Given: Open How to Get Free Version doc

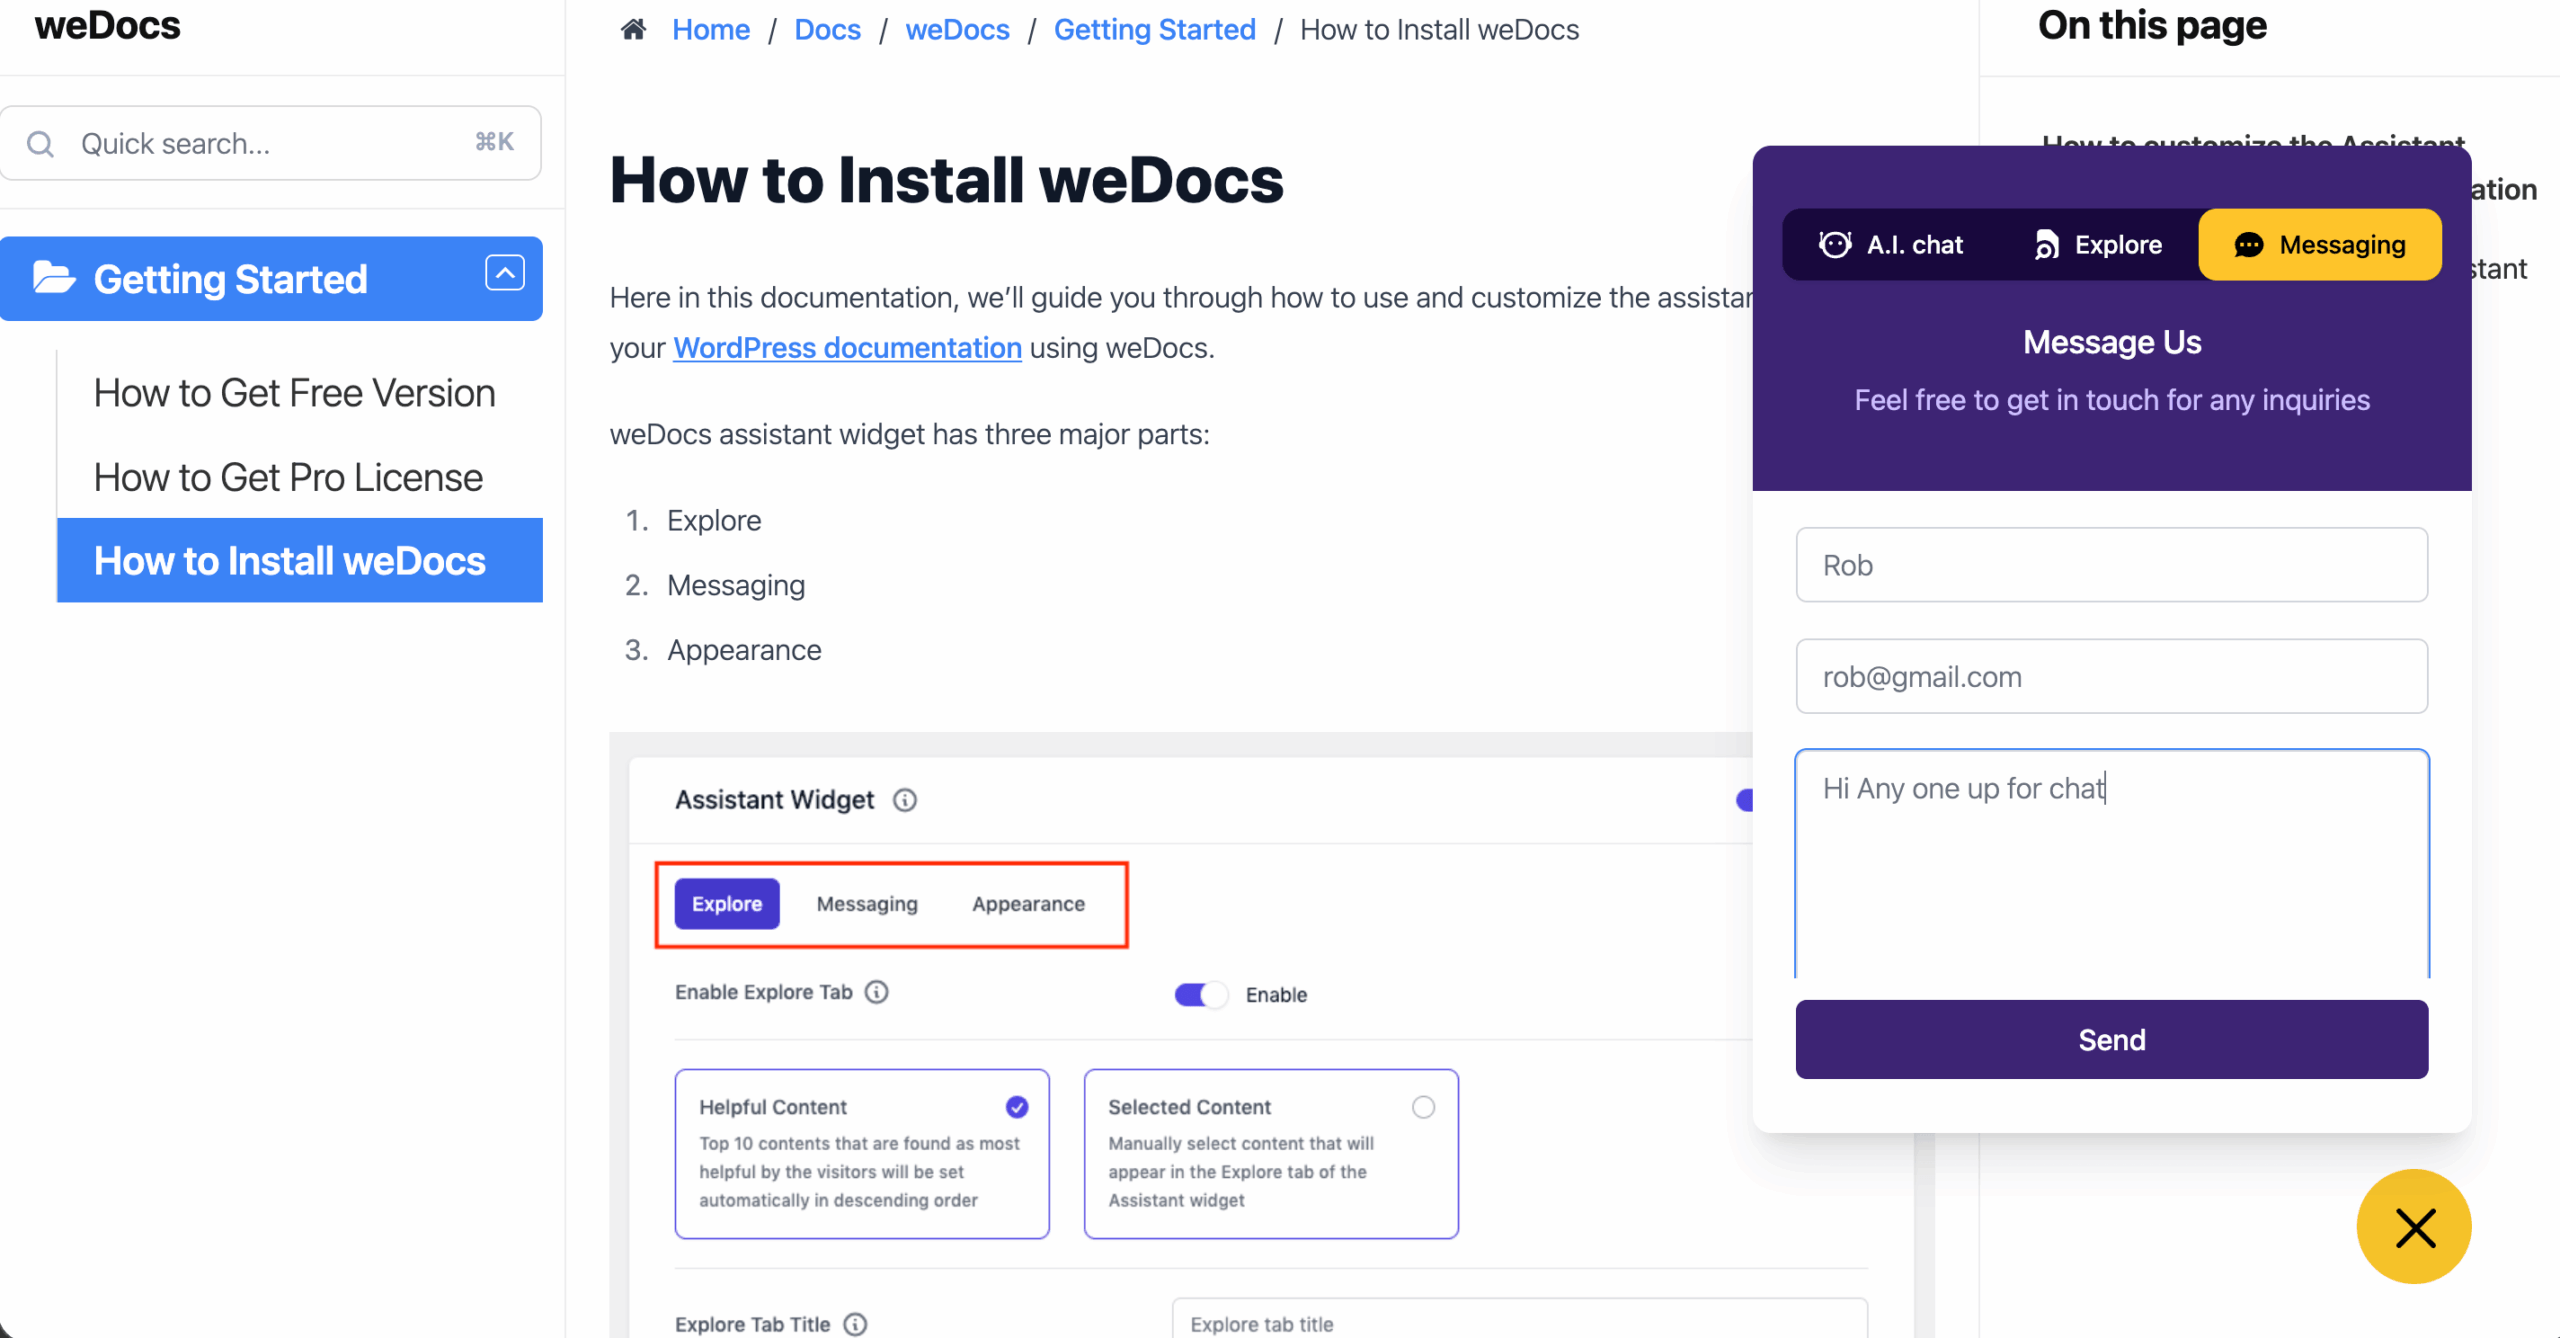Looking at the screenshot, I should coord(294,393).
